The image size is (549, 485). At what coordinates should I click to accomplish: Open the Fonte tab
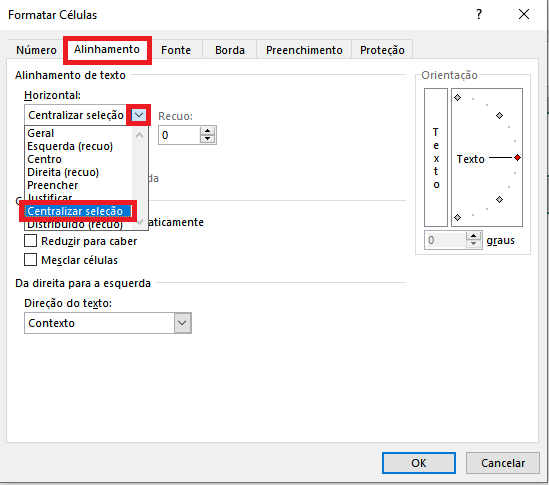coord(176,50)
